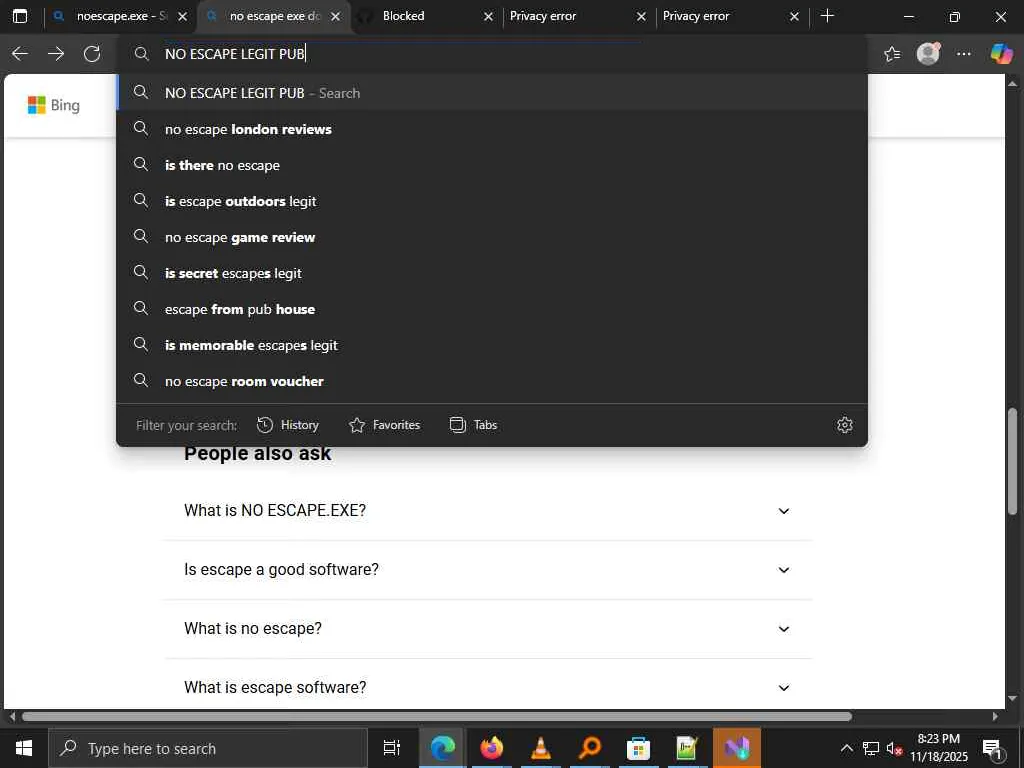Open Settings and more ellipsis menu
The height and width of the screenshot is (768, 1024).
pyautogui.click(x=964, y=54)
